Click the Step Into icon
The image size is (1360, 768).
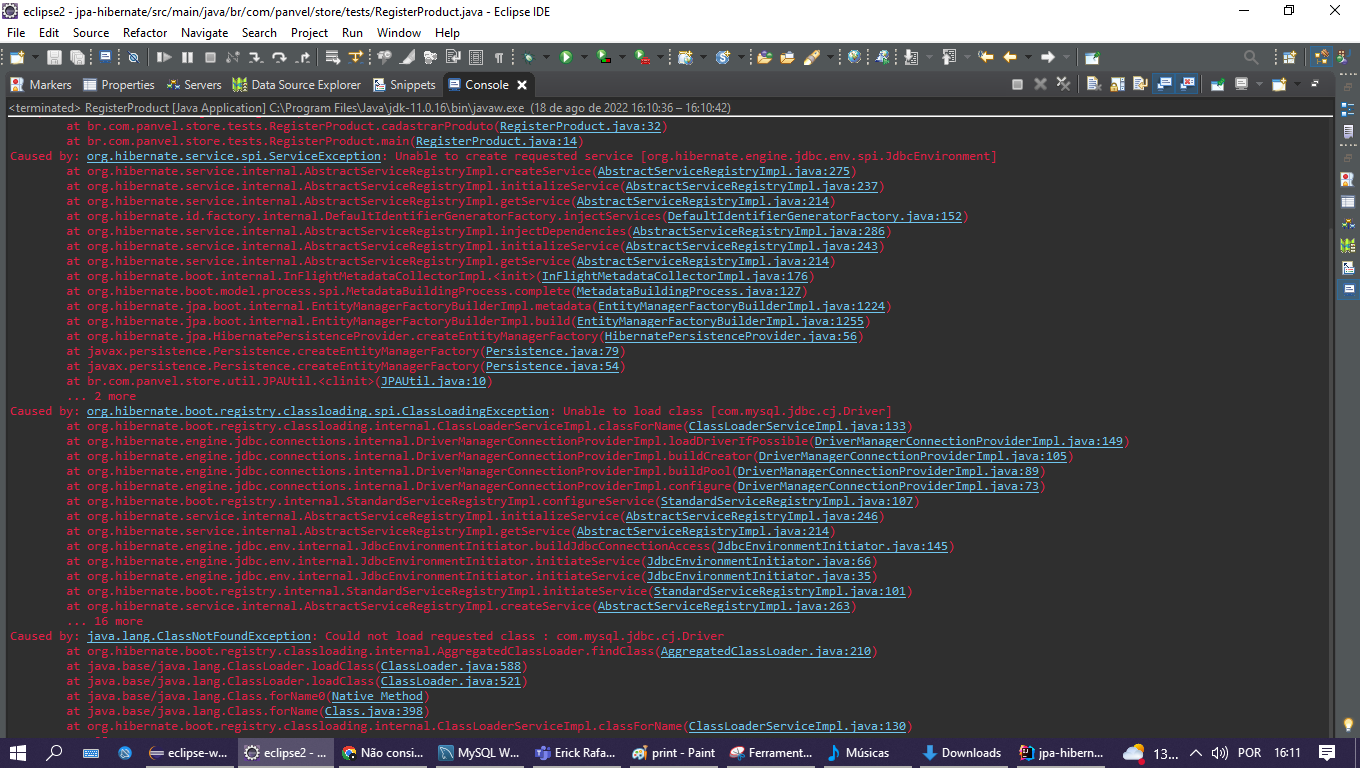click(x=256, y=57)
